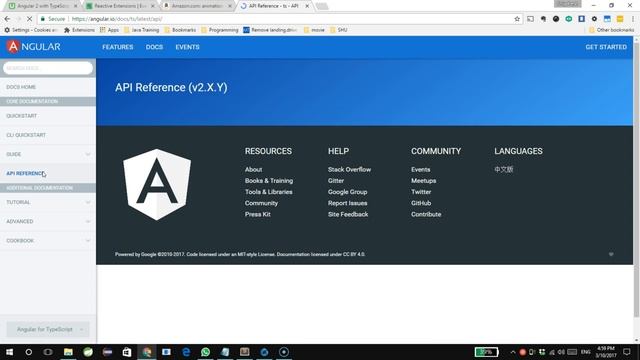Open the Tools & Libraries link
640x360 pixels.
point(269,192)
